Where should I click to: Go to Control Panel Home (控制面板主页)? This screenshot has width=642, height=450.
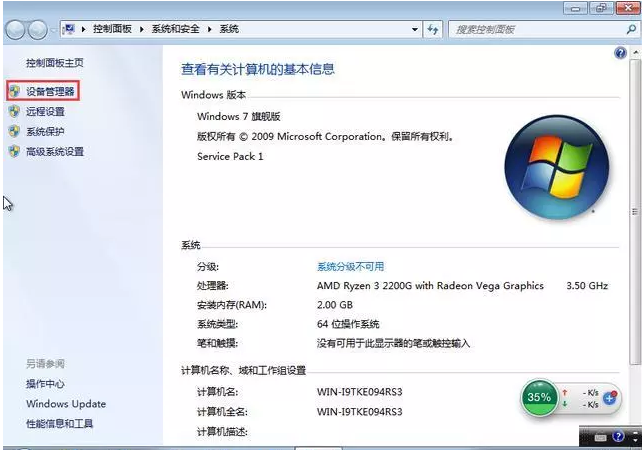(x=55, y=63)
